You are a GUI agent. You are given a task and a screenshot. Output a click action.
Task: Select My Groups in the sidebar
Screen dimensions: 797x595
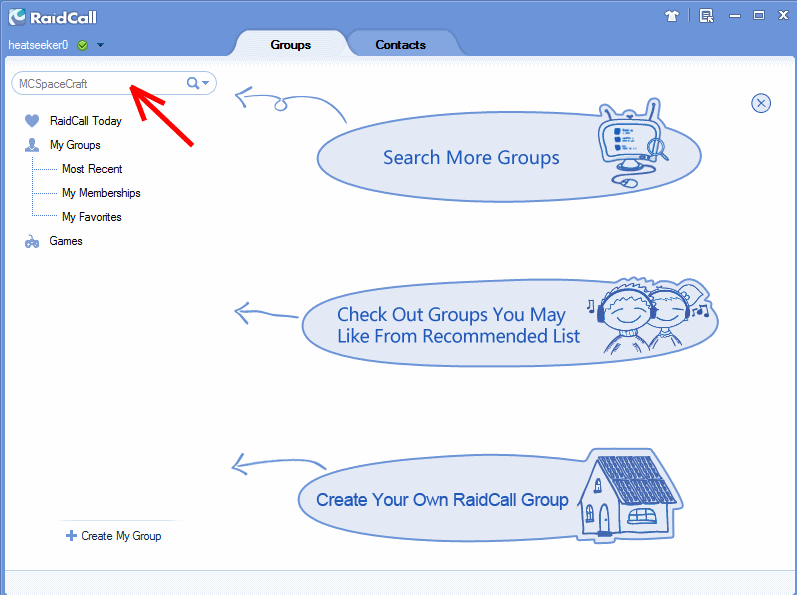click(x=75, y=145)
